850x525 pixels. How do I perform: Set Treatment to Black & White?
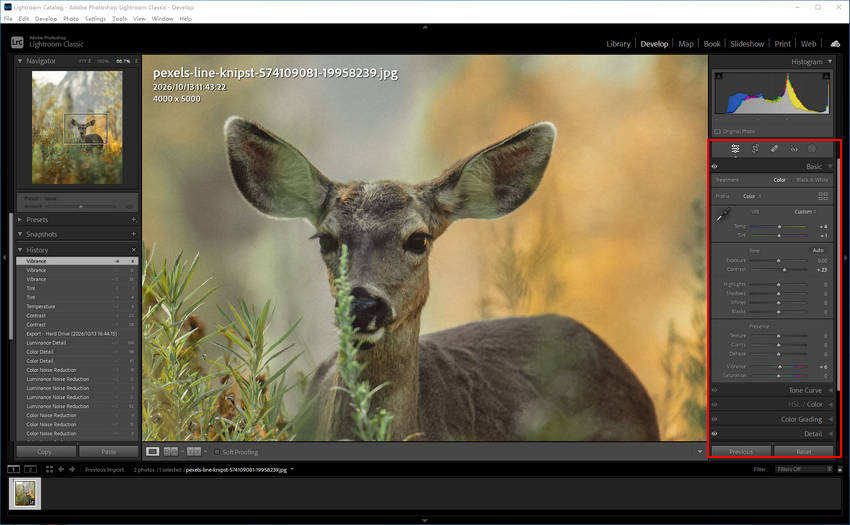click(812, 180)
